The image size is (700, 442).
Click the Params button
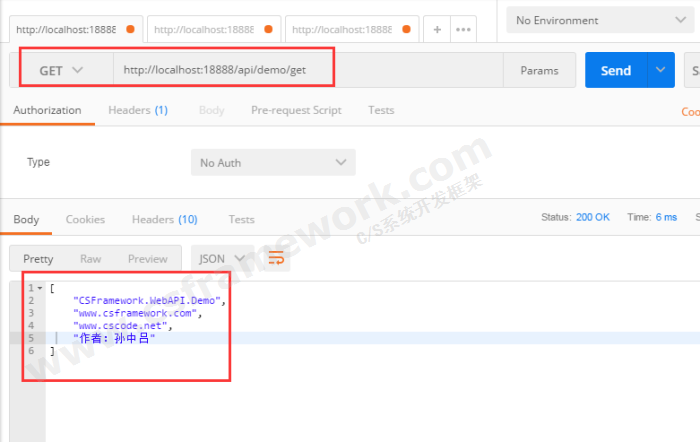(539, 70)
